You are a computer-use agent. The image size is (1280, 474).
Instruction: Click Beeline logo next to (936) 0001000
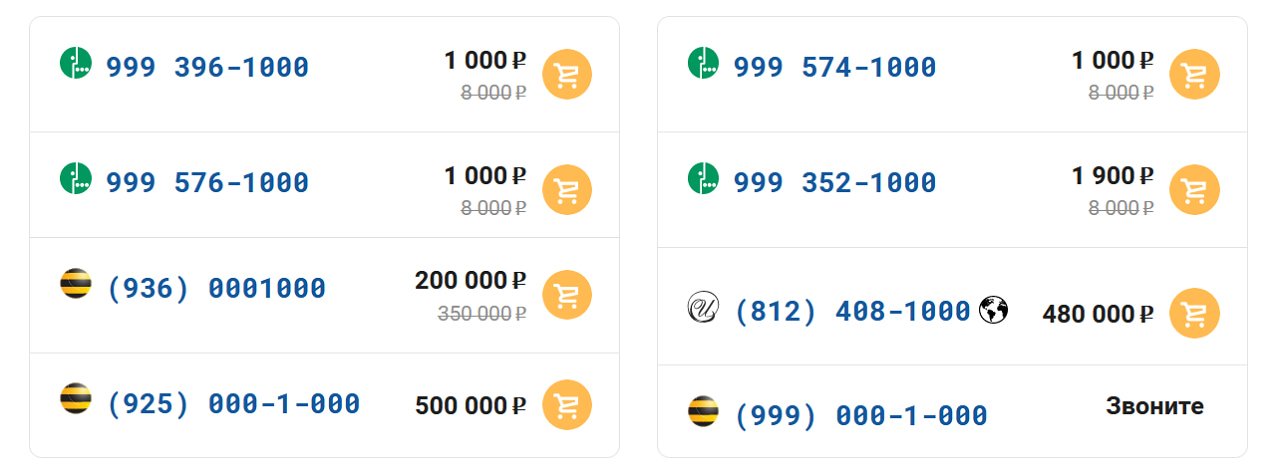[x=76, y=284]
